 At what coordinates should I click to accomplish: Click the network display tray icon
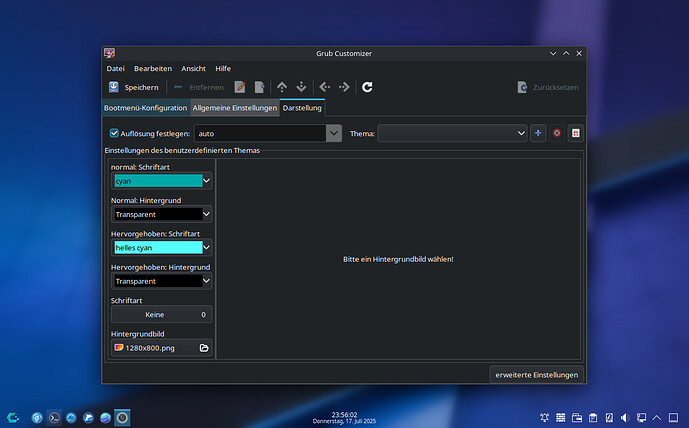(x=641, y=417)
